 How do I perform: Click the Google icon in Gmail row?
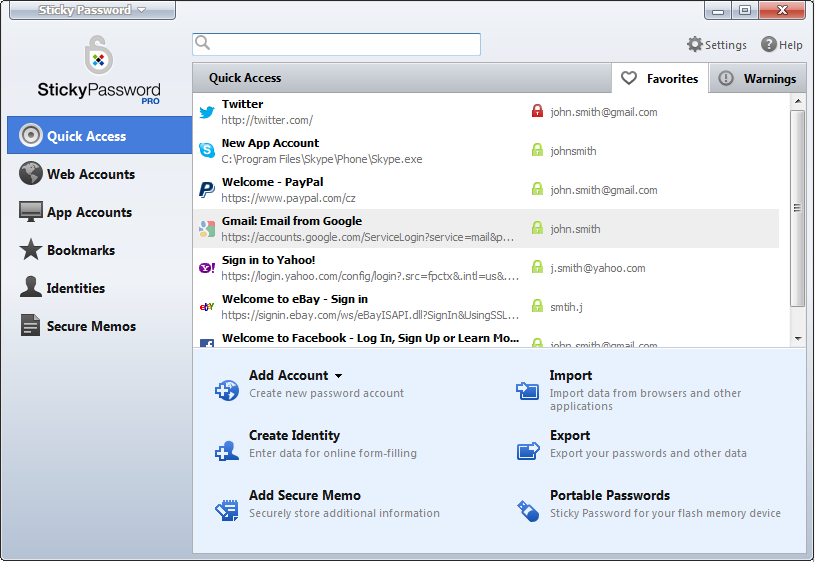(207, 229)
